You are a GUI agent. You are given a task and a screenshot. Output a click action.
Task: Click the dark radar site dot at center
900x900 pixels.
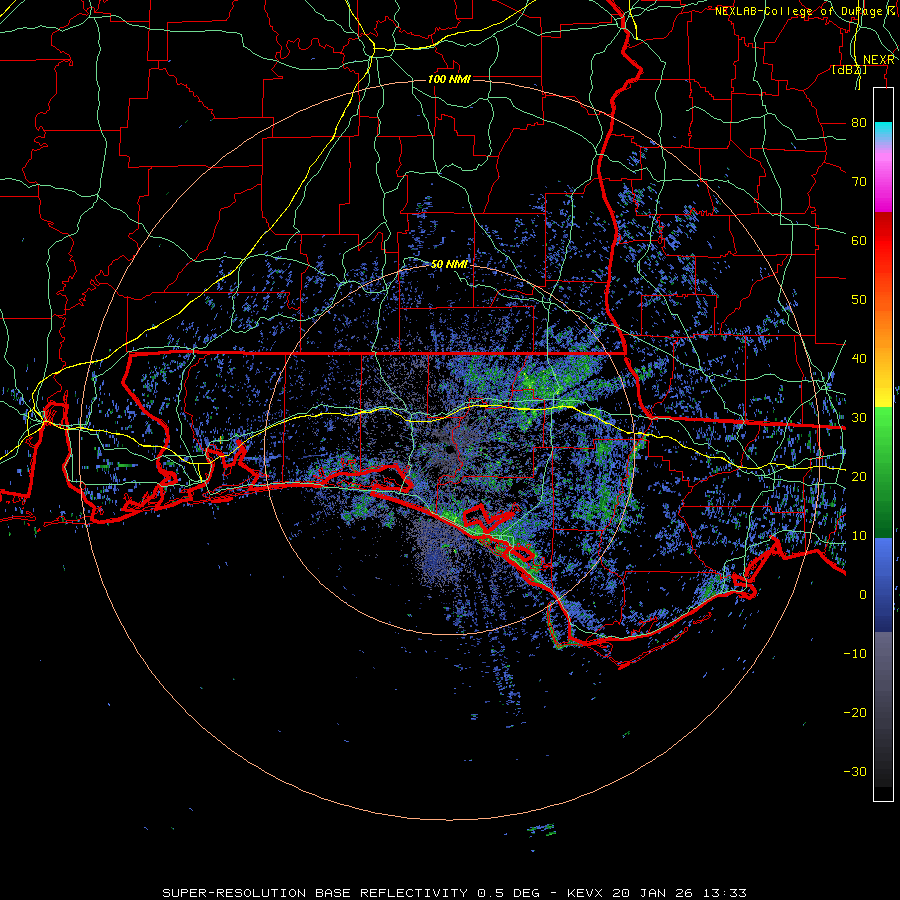[x=450, y=450]
